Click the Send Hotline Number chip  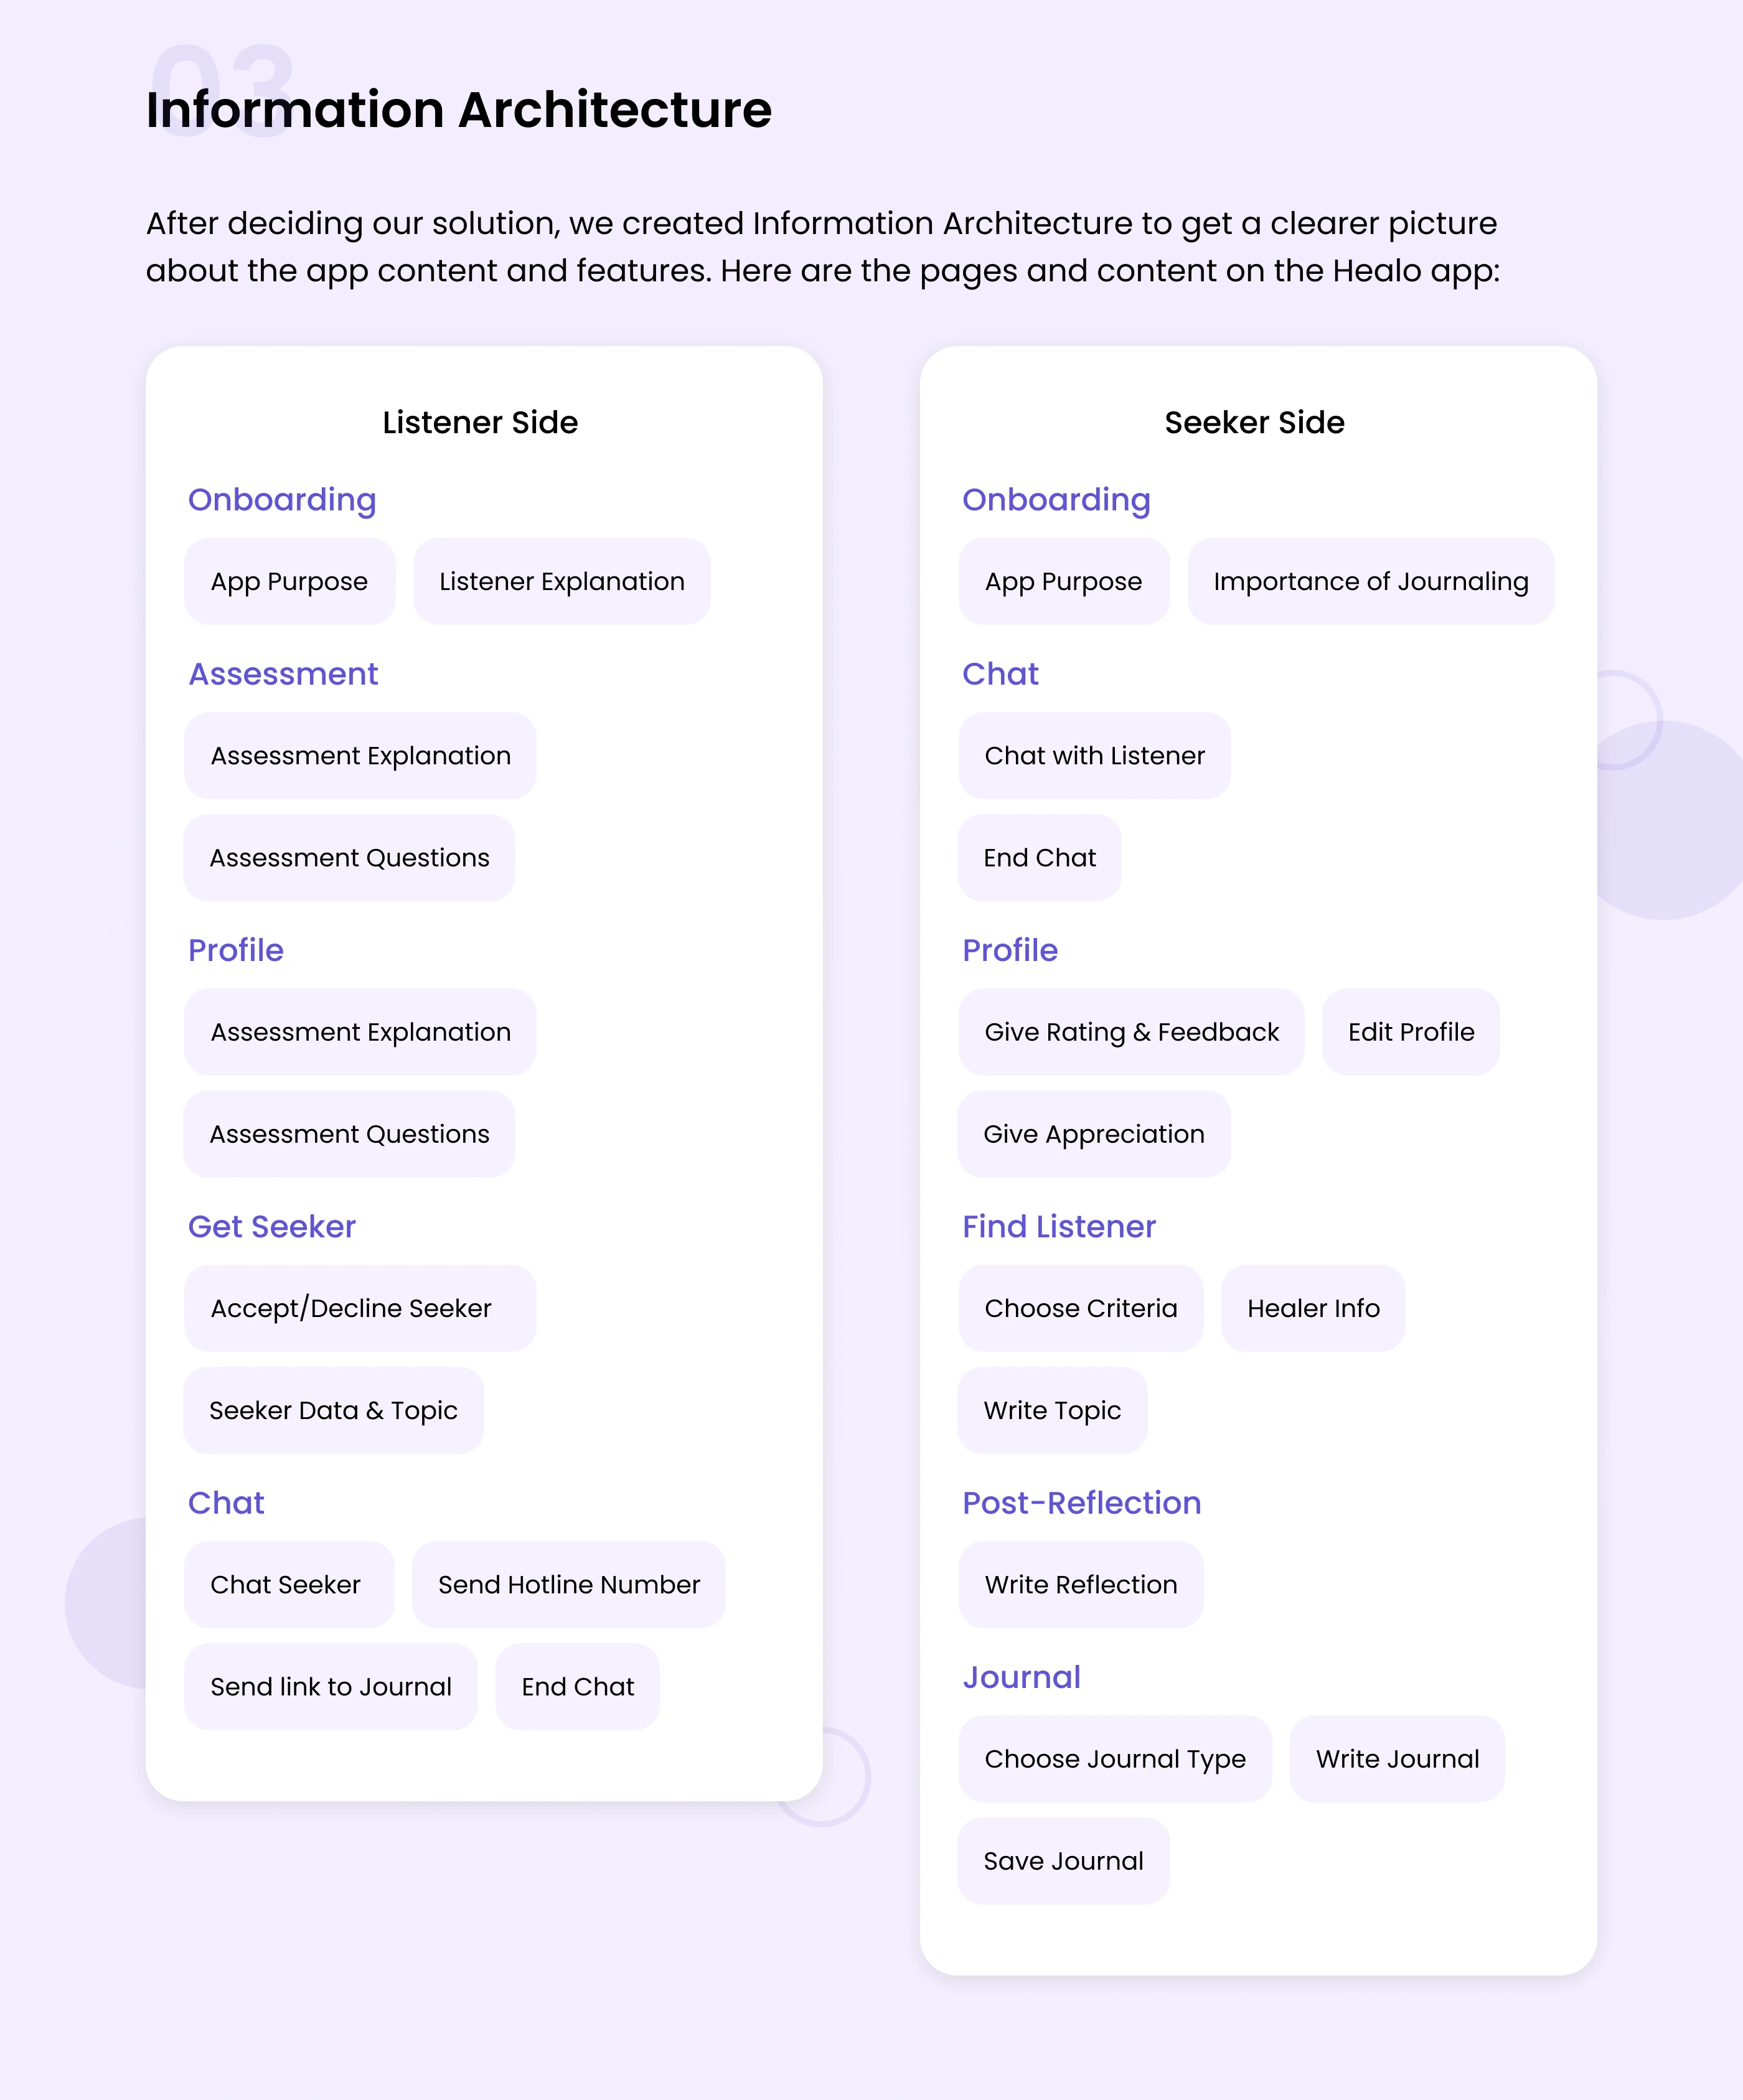[x=568, y=1585]
